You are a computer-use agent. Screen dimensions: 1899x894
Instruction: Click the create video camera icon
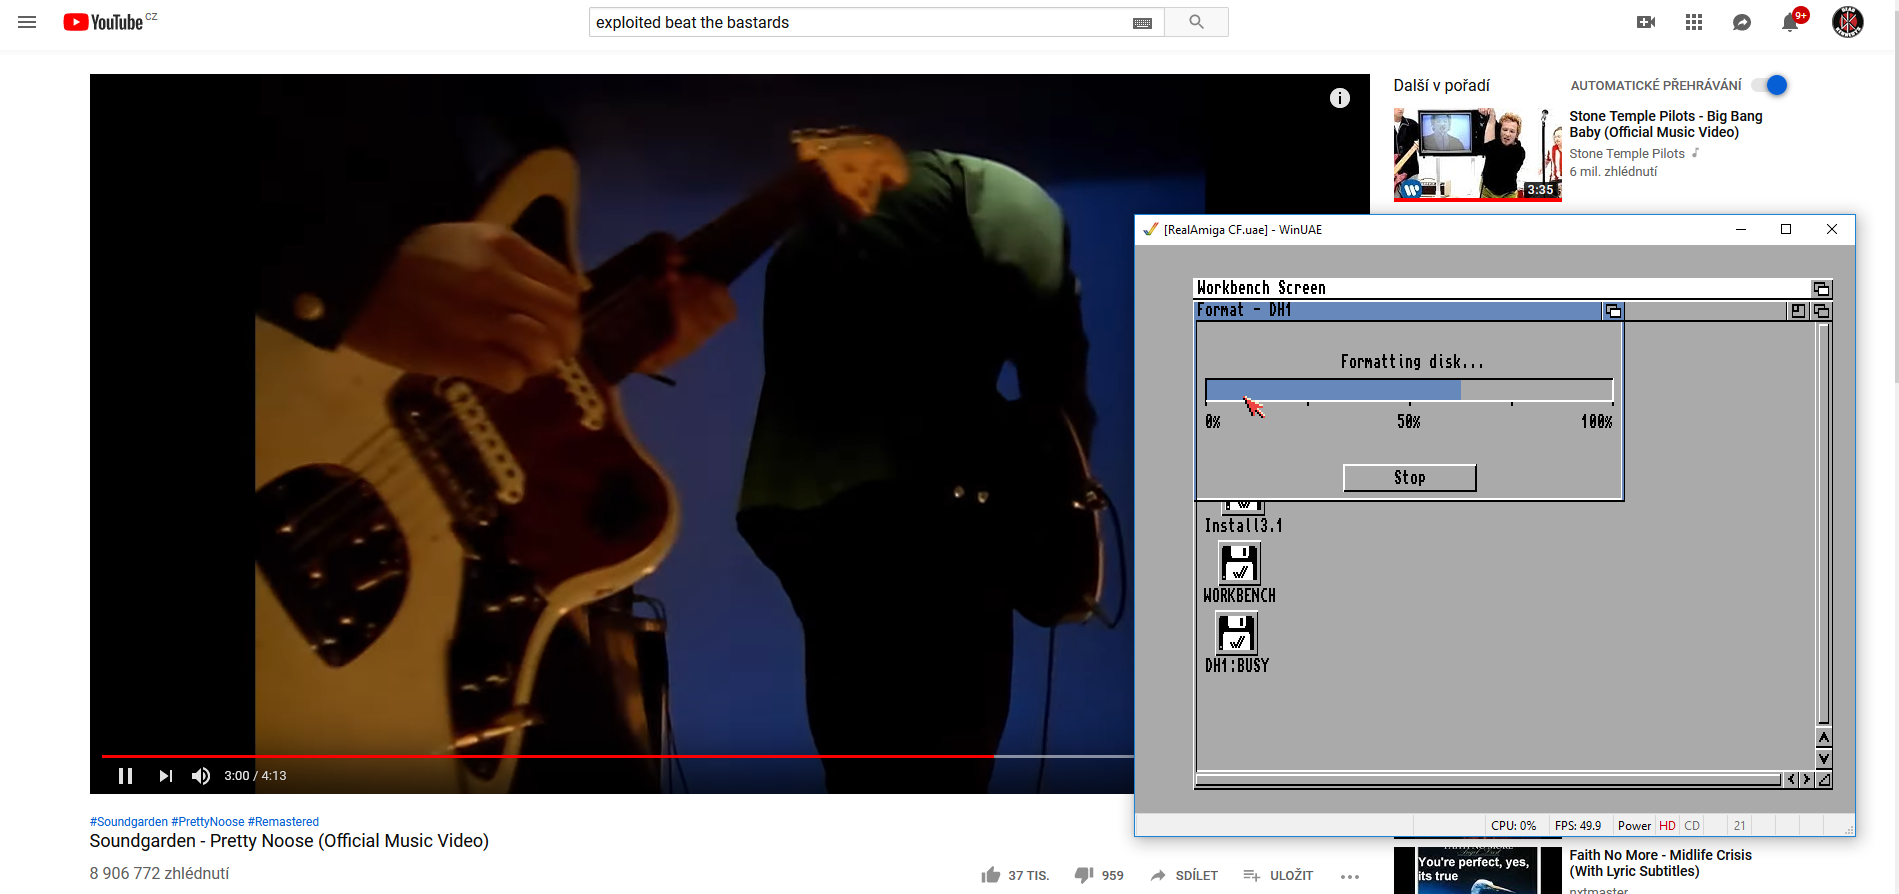click(x=1645, y=22)
